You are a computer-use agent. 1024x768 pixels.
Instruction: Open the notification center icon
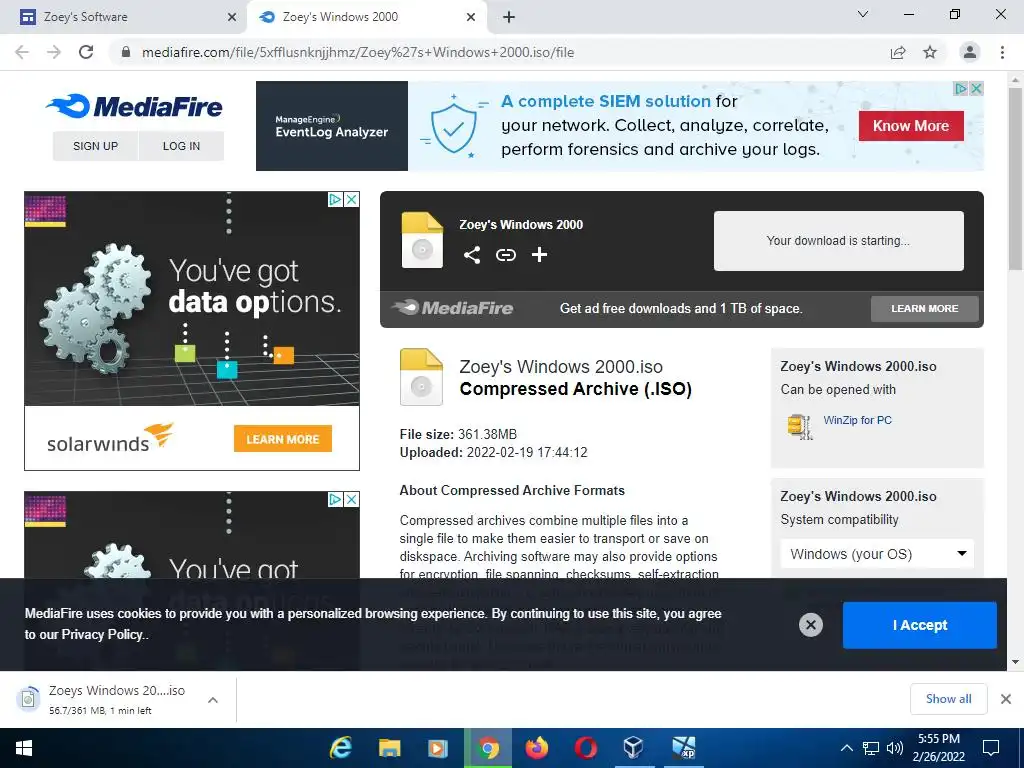991,748
